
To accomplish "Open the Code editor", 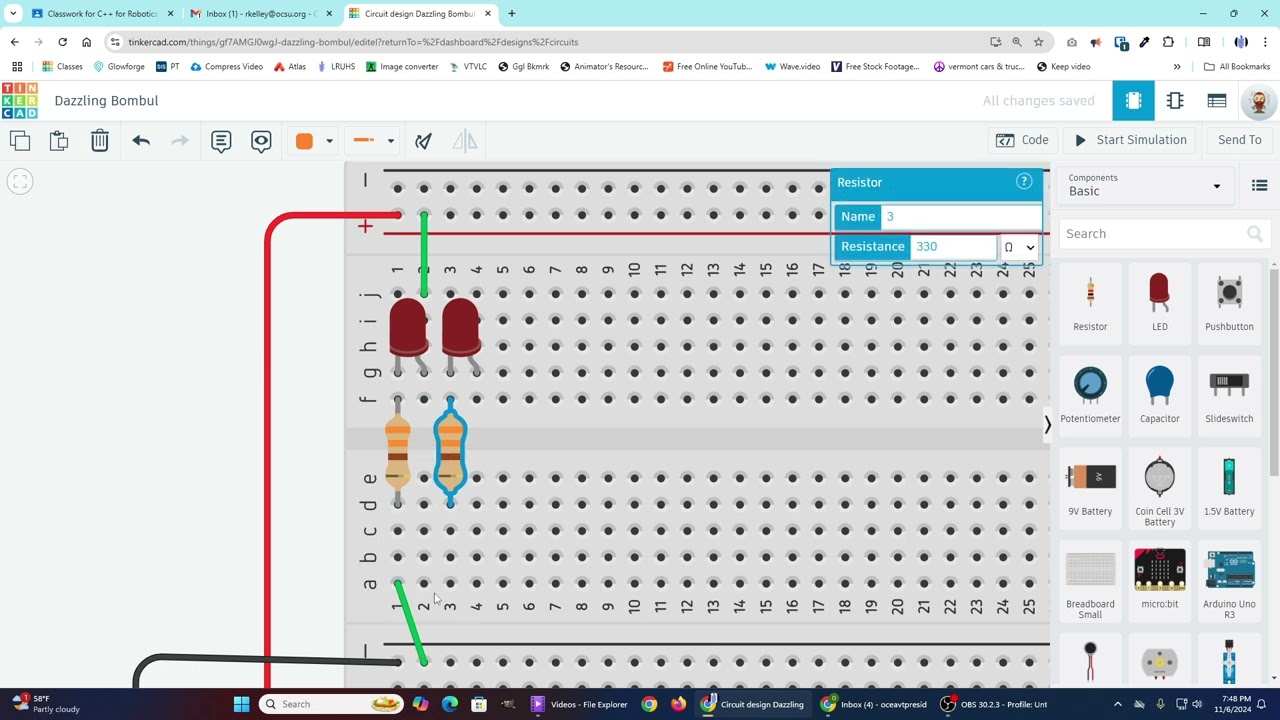I will tap(1022, 140).
